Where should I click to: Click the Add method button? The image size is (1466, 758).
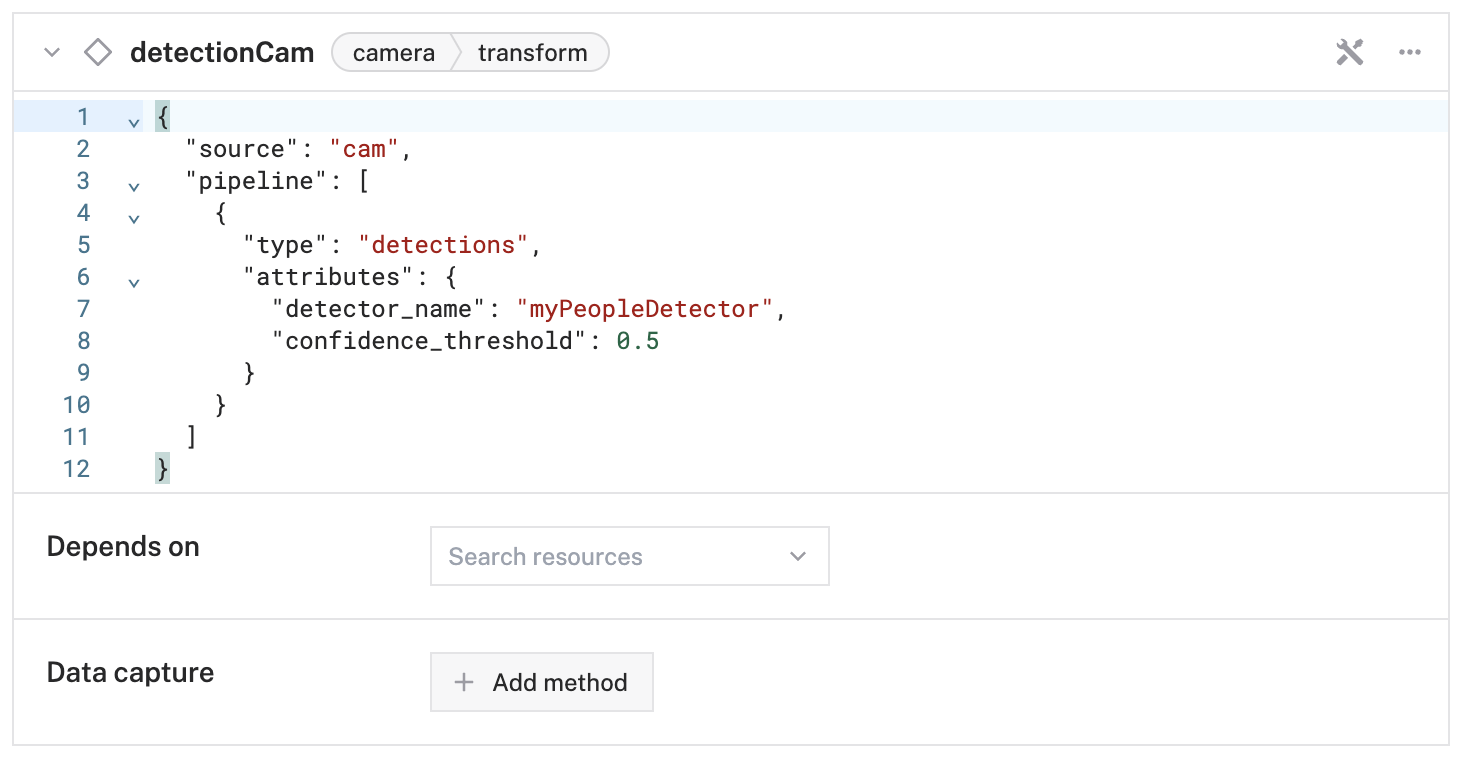[x=542, y=683]
